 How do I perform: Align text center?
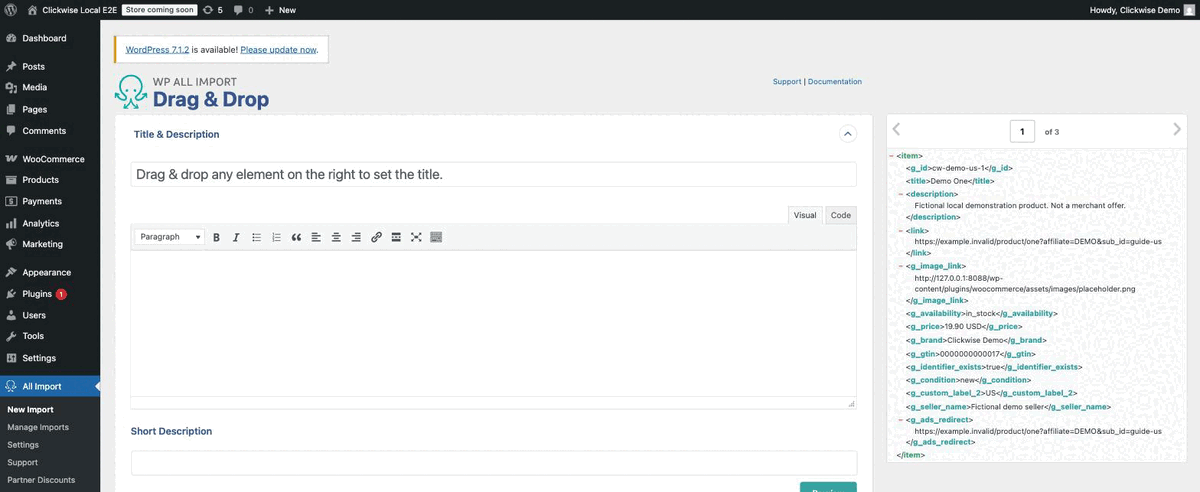pyautogui.click(x=336, y=237)
